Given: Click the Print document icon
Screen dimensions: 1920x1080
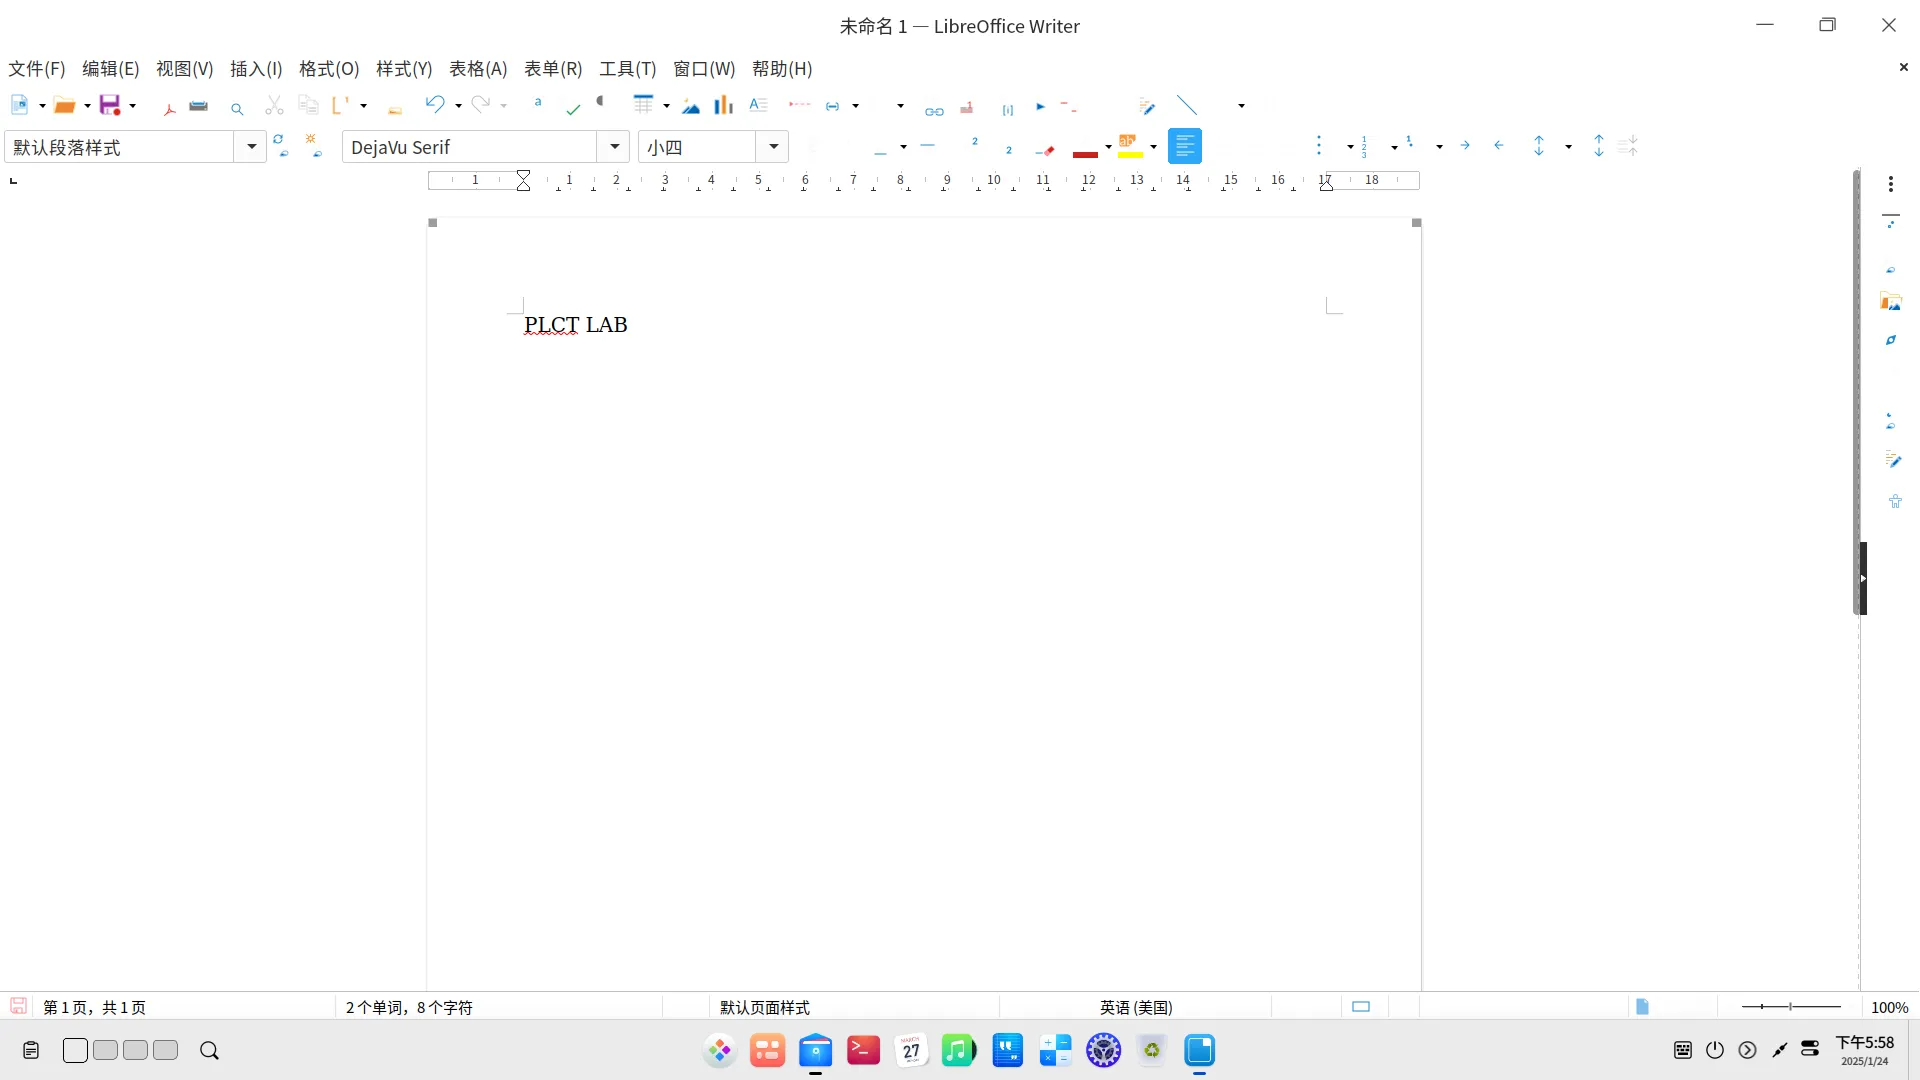Looking at the screenshot, I should [199, 106].
